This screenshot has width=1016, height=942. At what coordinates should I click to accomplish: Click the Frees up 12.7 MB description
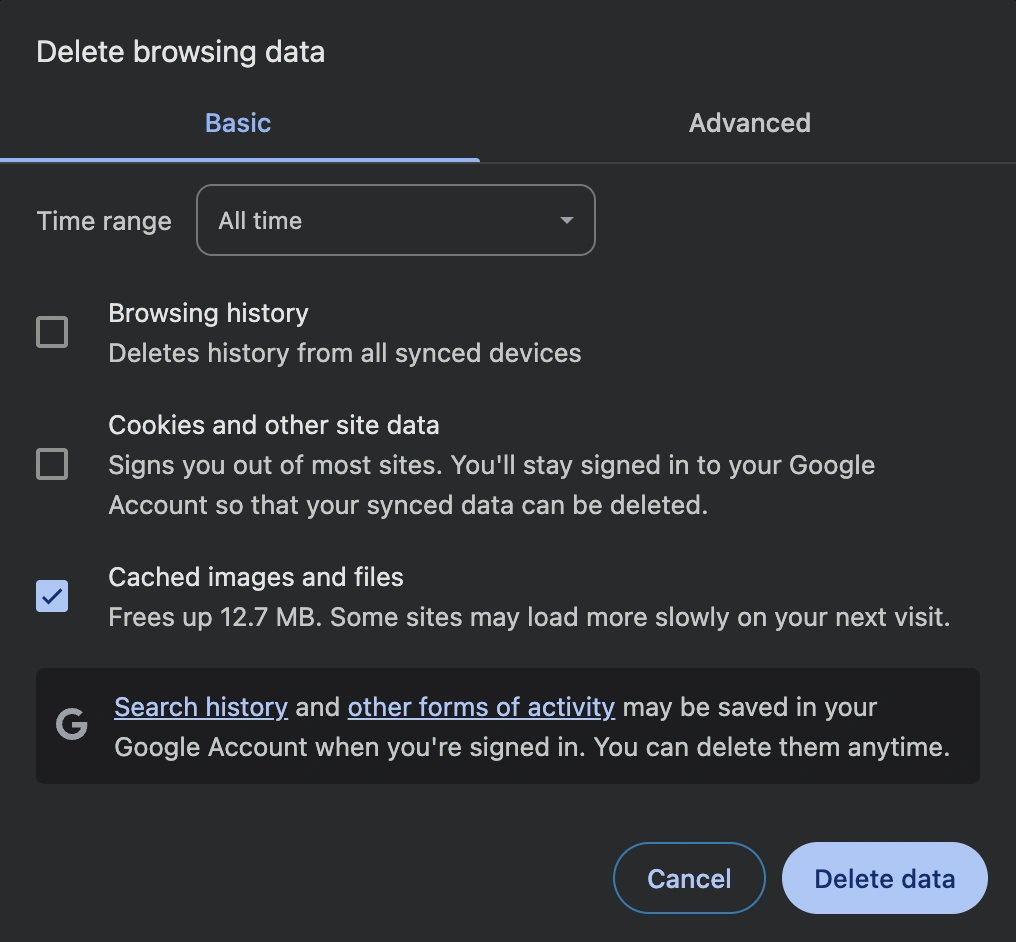pyautogui.click(x=529, y=617)
